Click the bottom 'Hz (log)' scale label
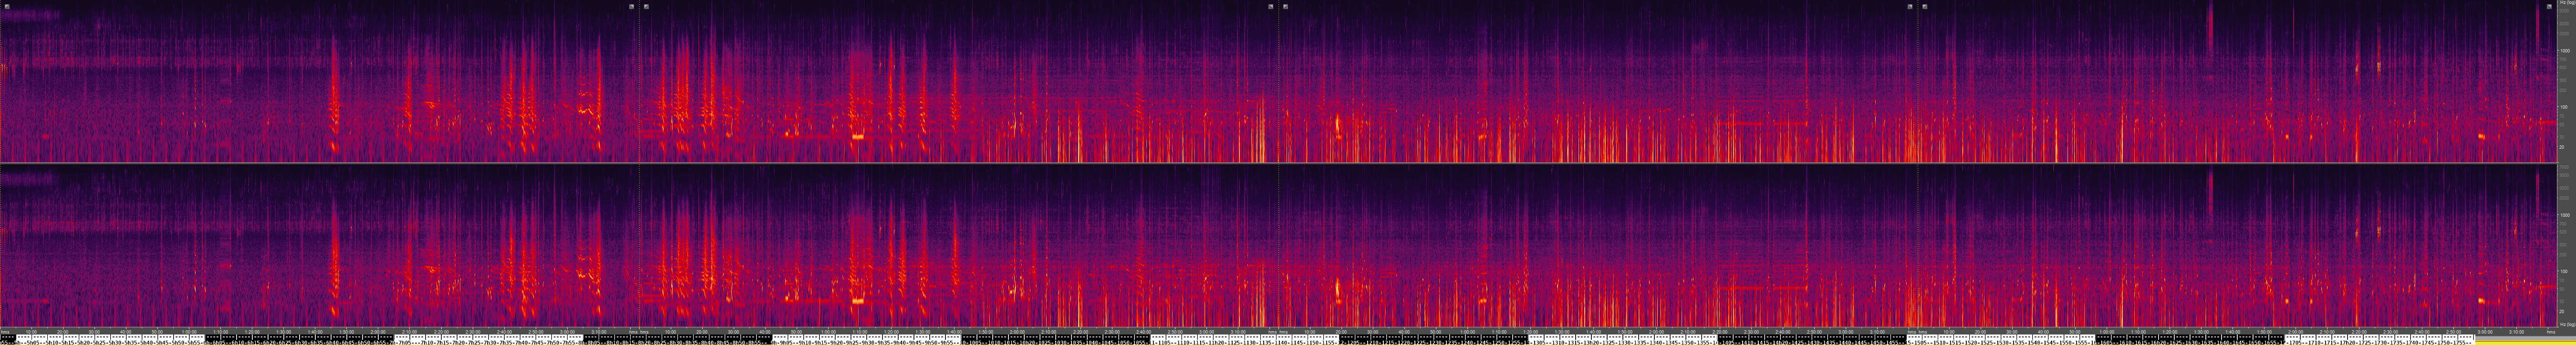Image resolution: width=2576 pixels, height=345 pixels. [2565, 325]
